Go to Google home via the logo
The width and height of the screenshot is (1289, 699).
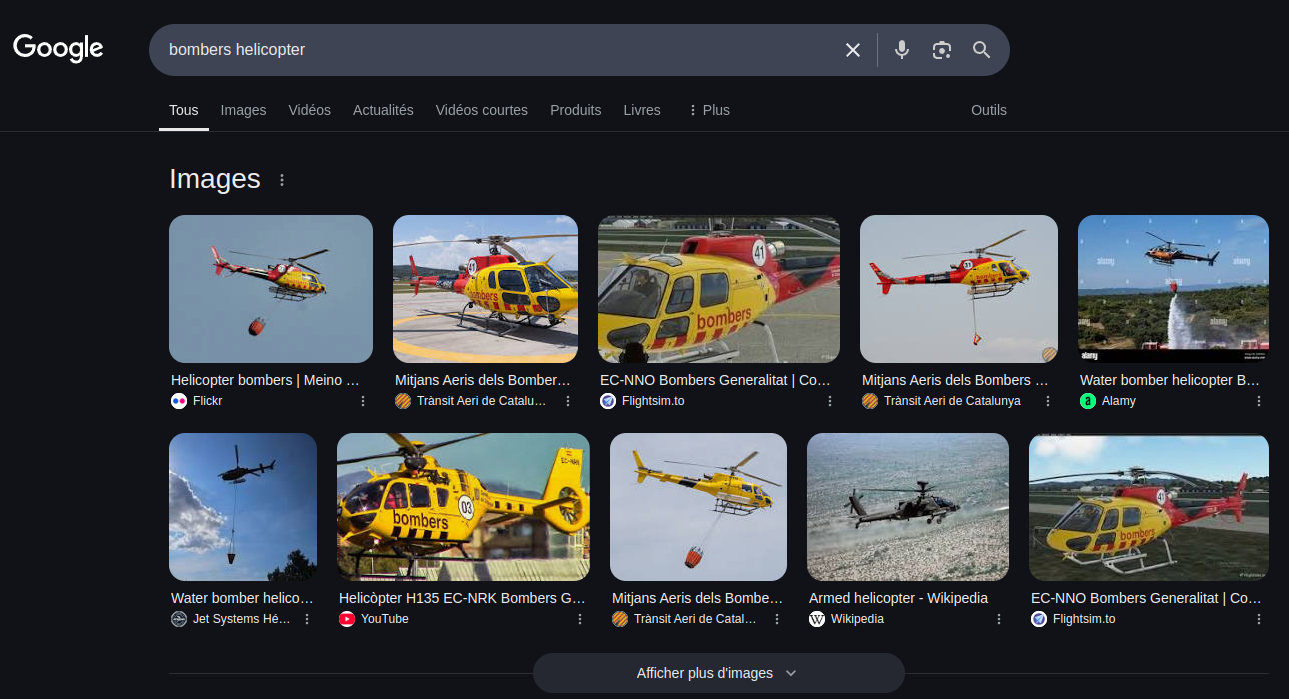[58, 48]
